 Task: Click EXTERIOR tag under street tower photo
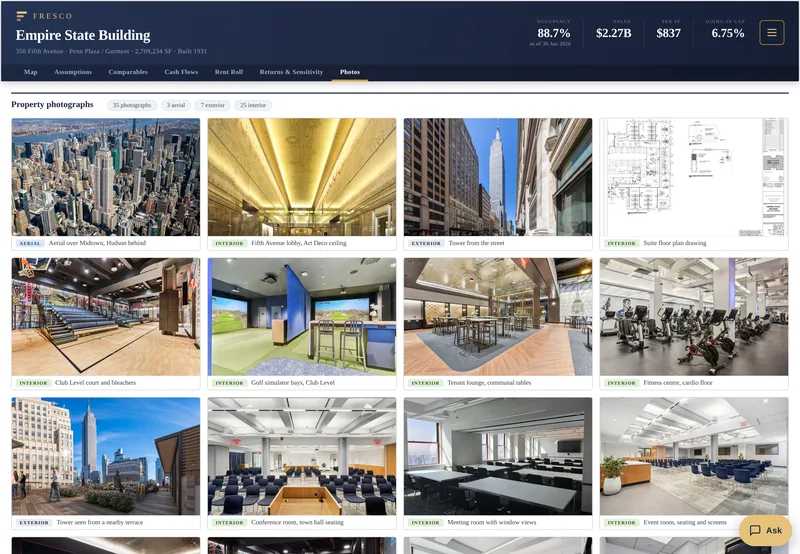[x=426, y=243]
